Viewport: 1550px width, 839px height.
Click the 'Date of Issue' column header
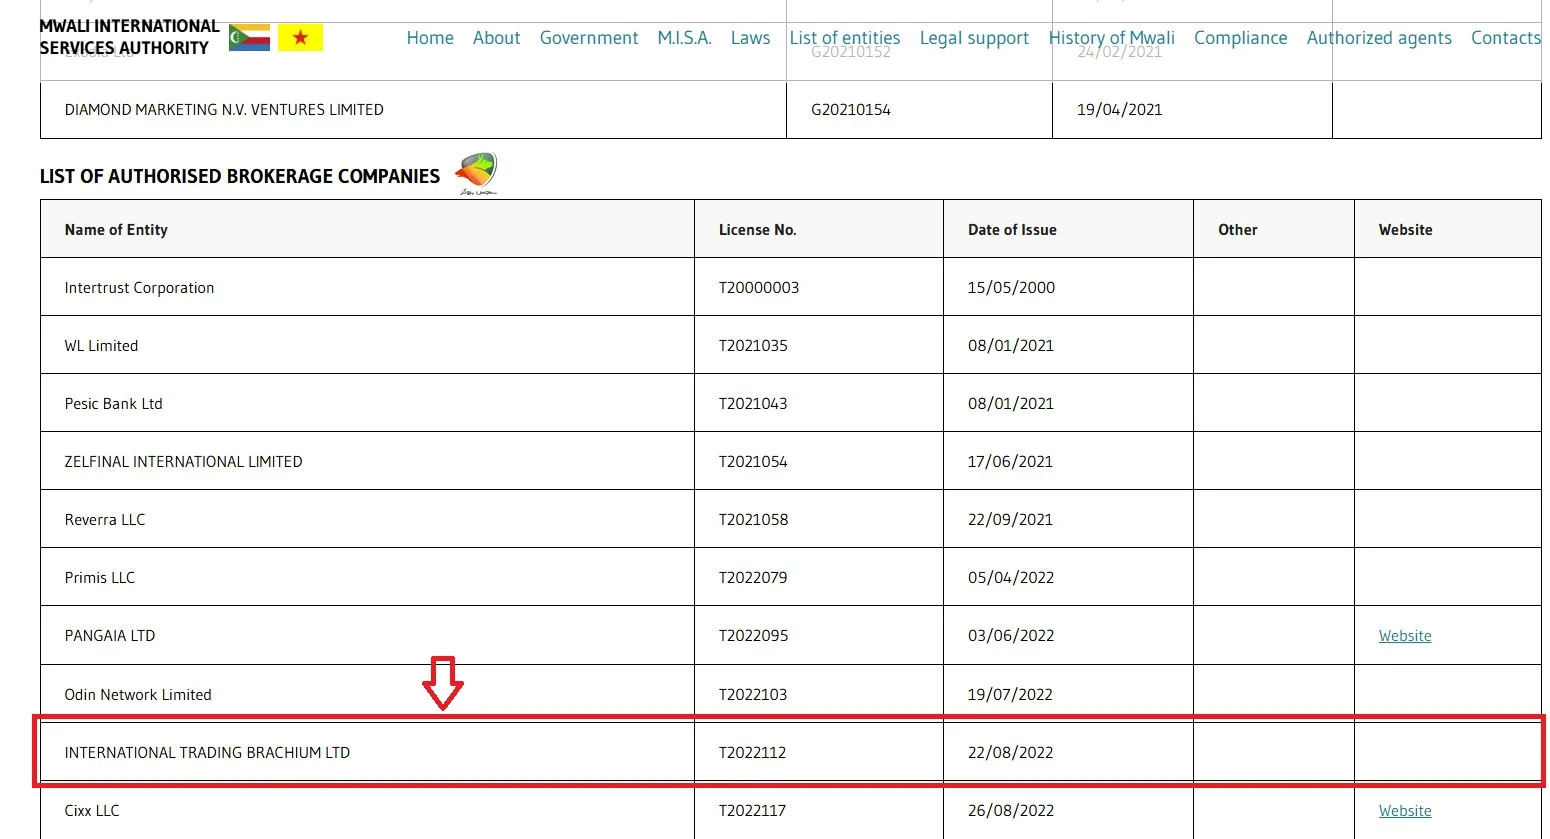tap(1012, 230)
